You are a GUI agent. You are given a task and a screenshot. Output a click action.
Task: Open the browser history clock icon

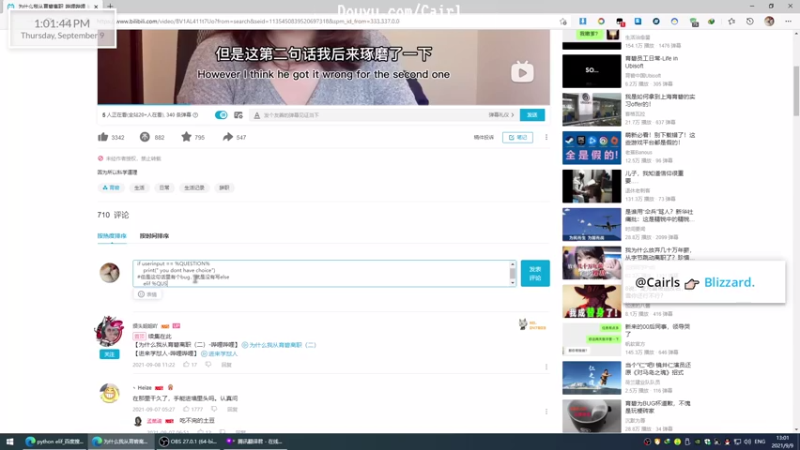coord(749,21)
